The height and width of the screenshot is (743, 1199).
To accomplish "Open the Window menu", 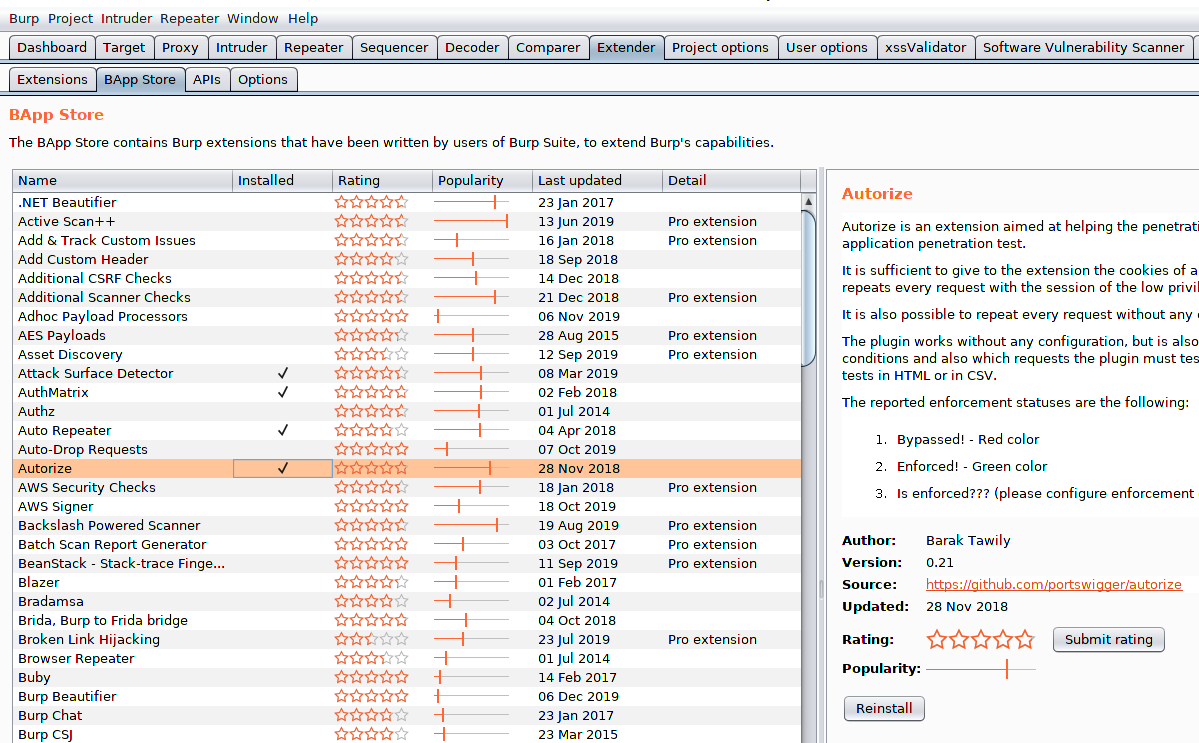I will (x=252, y=18).
